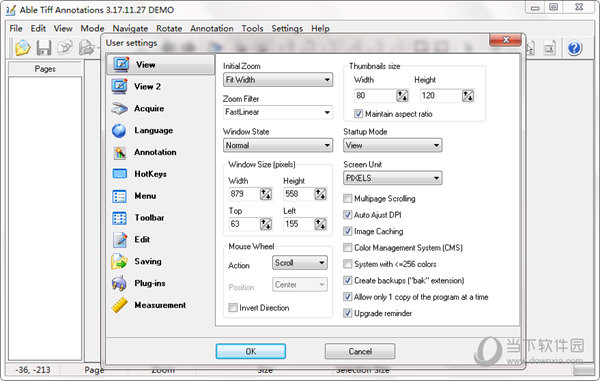Toggle Upgrade reminder checkbox
This screenshot has height=381, width=600.
pyautogui.click(x=347, y=313)
